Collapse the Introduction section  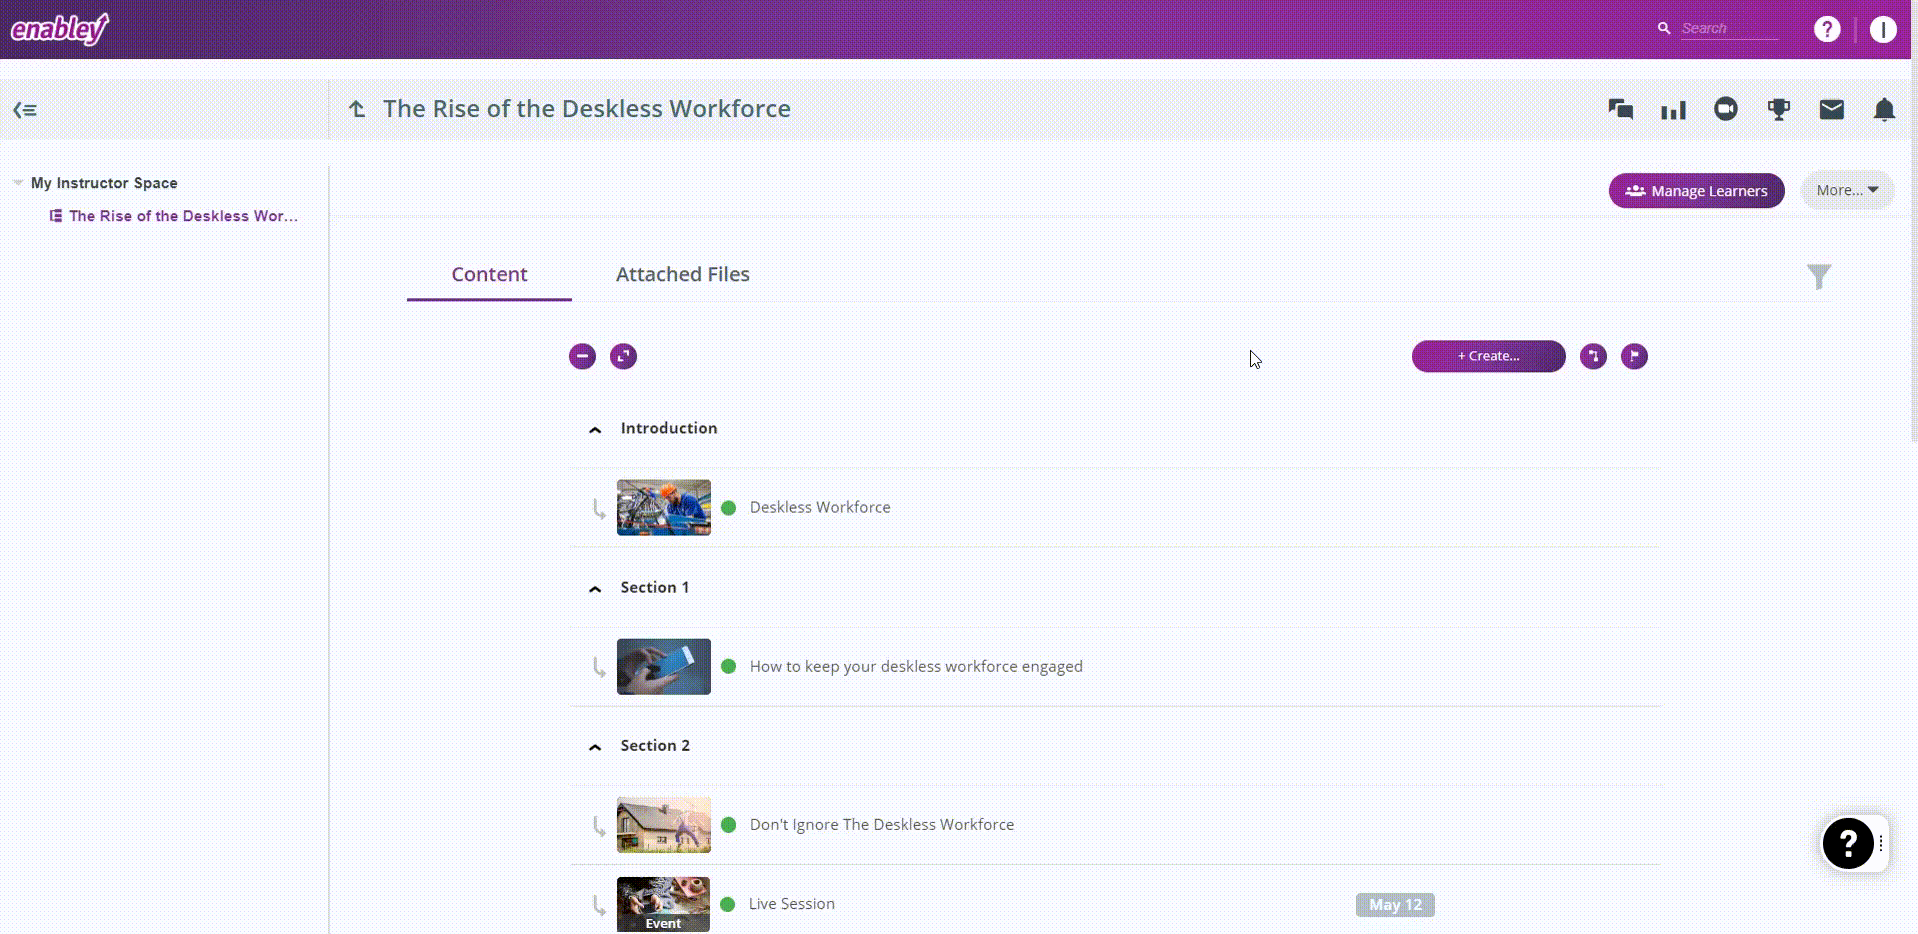[595, 429]
